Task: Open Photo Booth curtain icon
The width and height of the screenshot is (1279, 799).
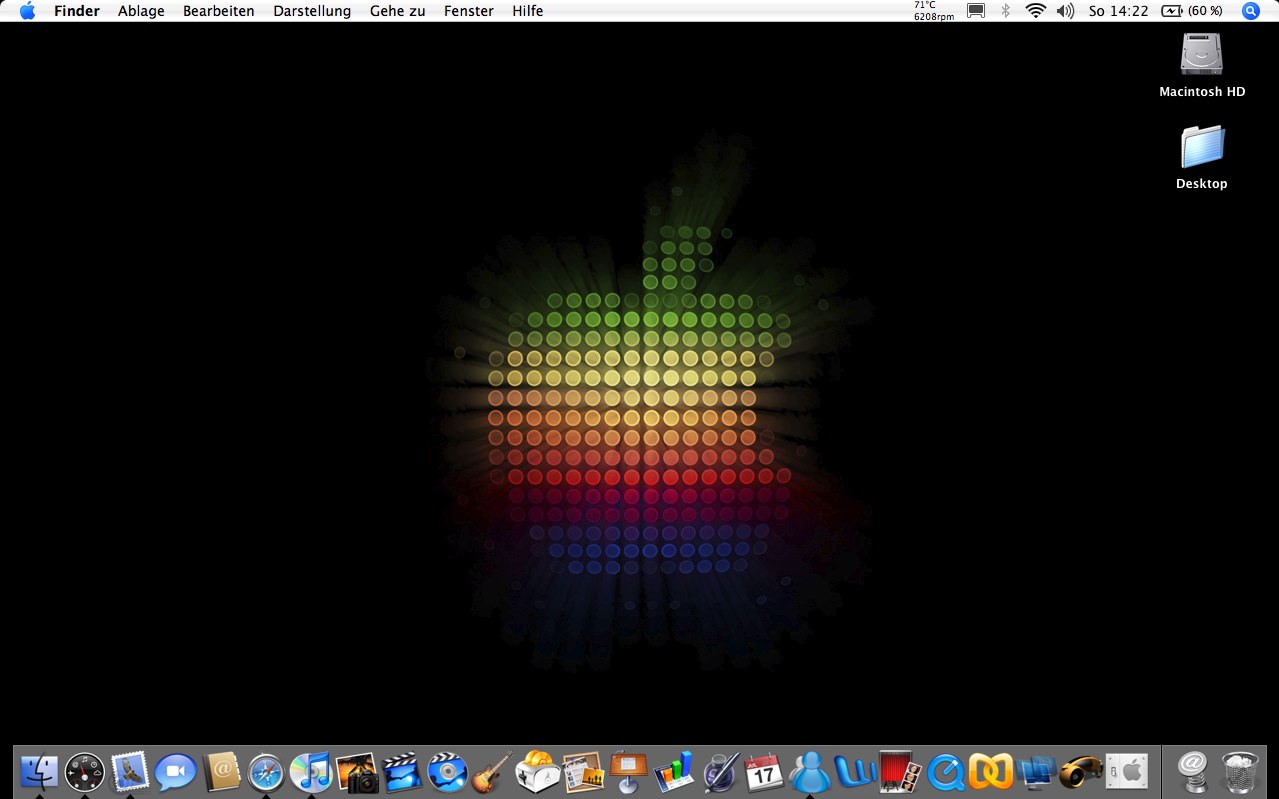Action: [900, 772]
